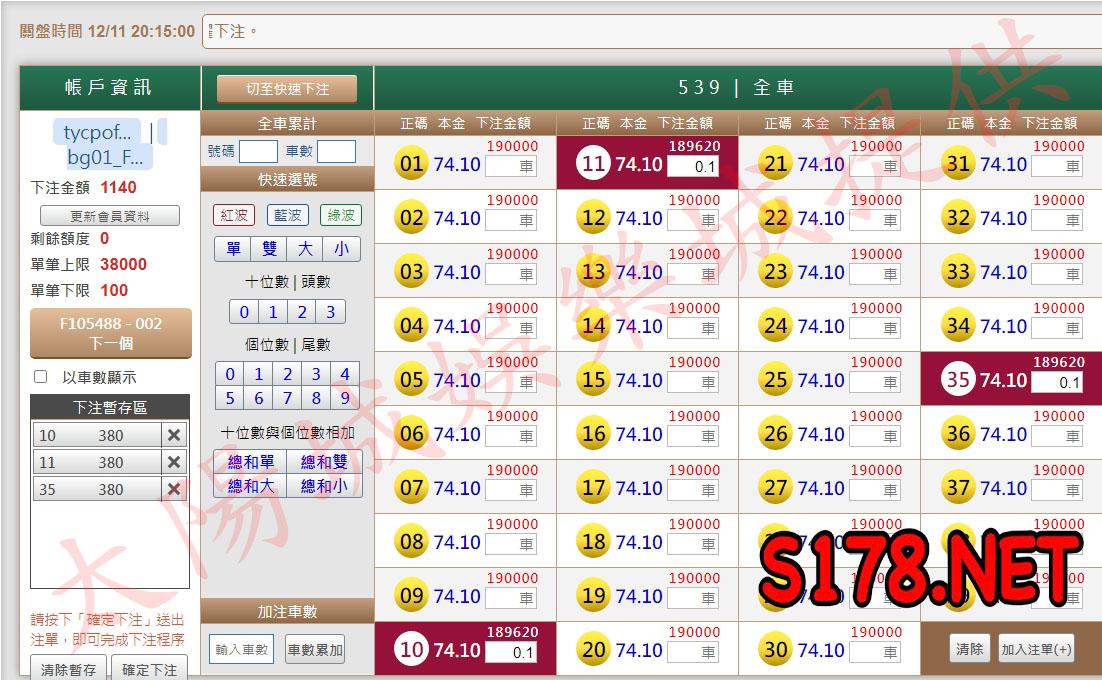Select units digit 7 under 個位數
The width and height of the screenshot is (1102, 680).
[x=287, y=398]
